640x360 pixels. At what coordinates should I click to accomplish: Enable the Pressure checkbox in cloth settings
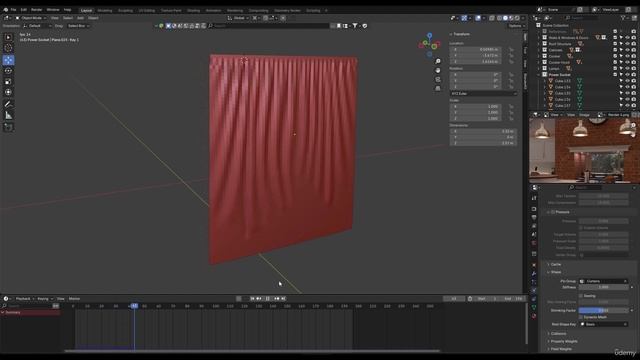click(553, 212)
